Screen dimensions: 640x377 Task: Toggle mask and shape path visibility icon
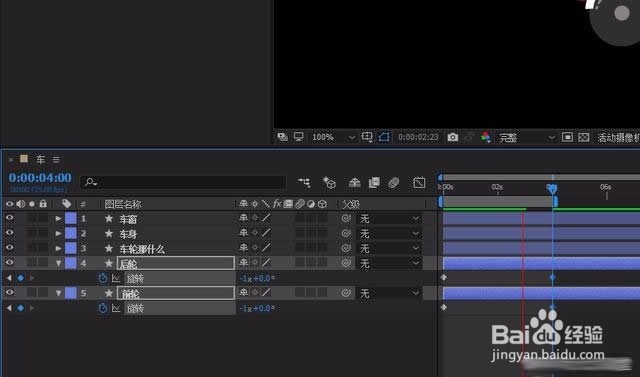[384, 137]
